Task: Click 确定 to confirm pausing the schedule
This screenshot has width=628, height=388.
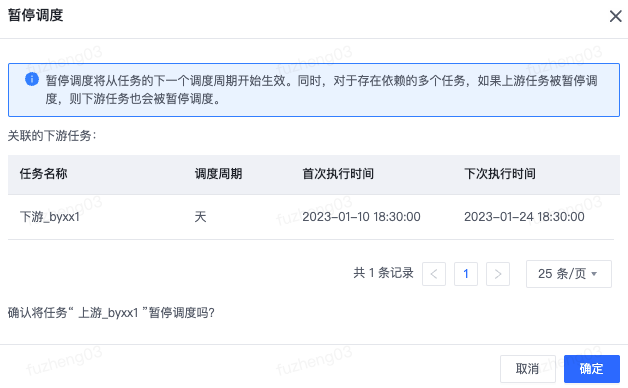Action: (x=592, y=368)
